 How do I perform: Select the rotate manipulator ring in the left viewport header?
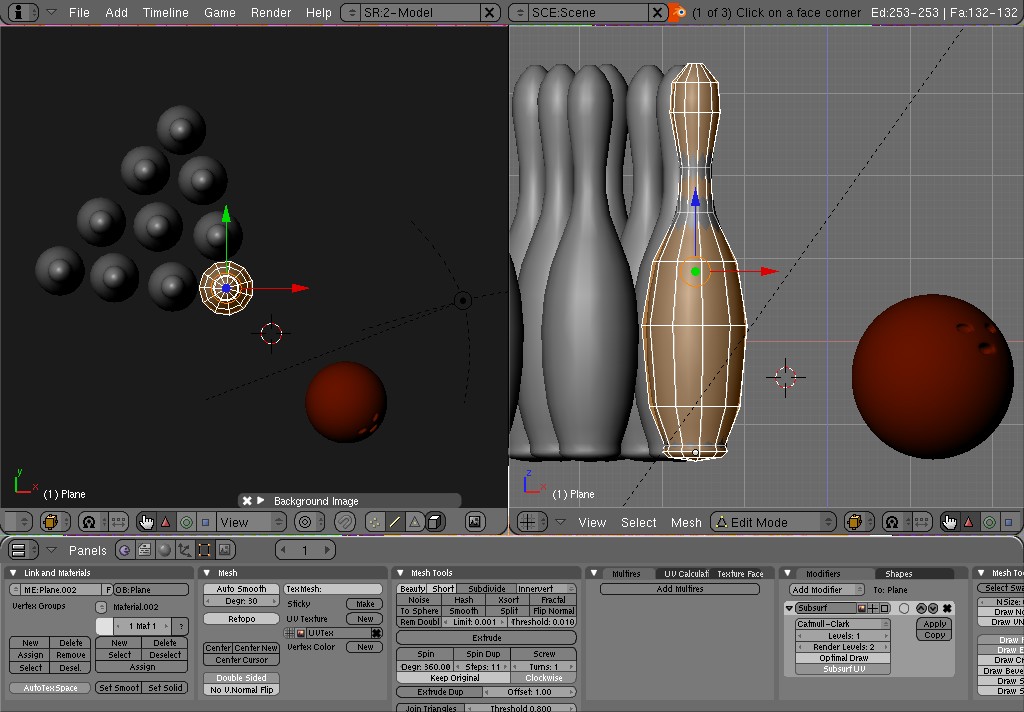coord(186,522)
